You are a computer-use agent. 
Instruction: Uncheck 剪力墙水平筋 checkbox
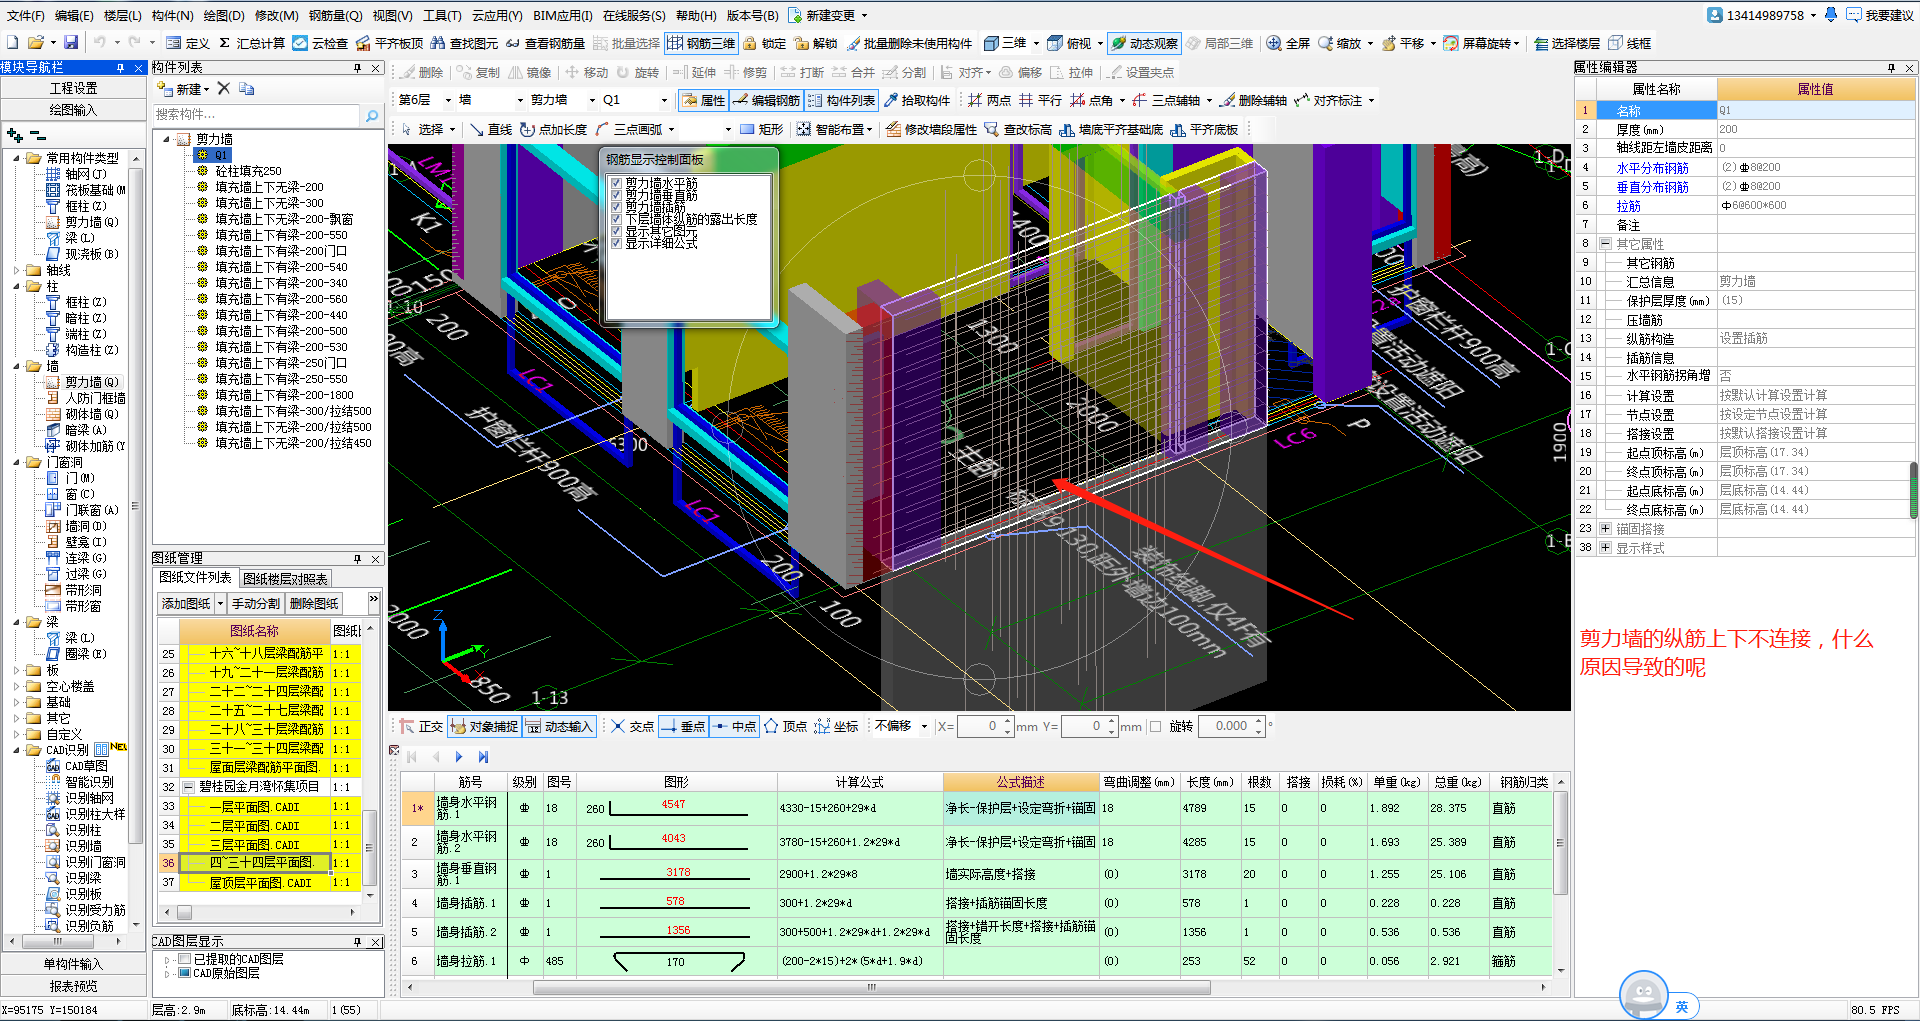click(616, 183)
